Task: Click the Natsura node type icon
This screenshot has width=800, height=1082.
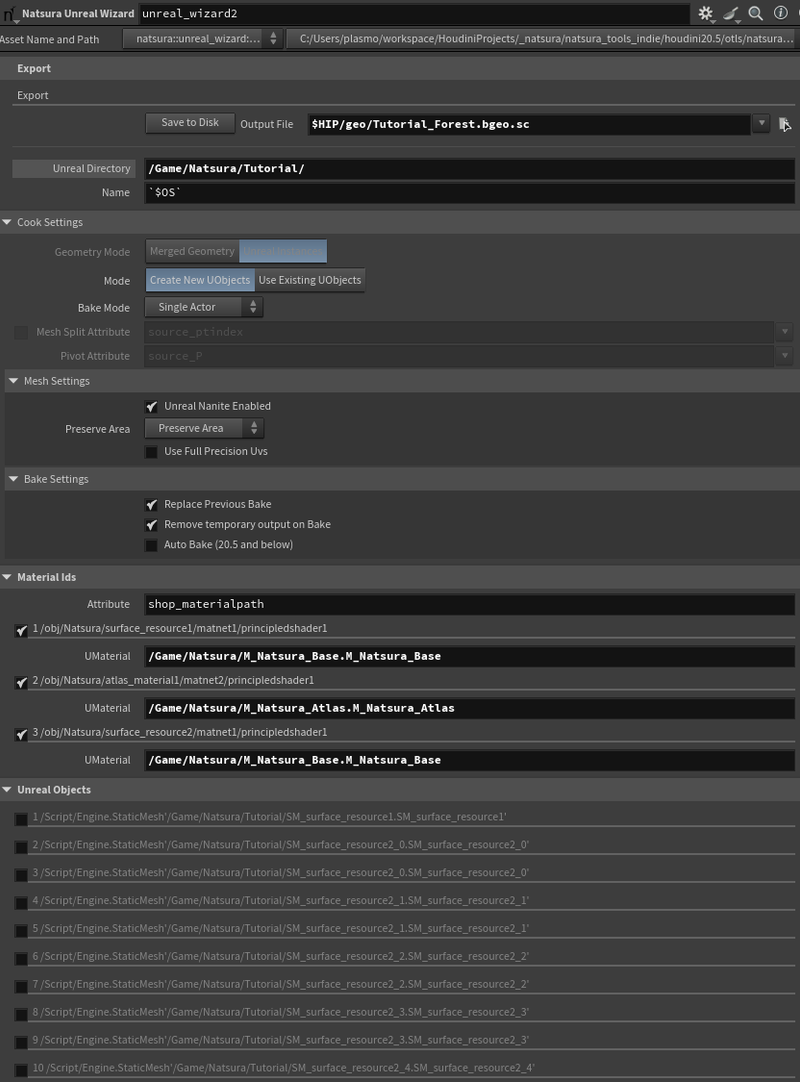Action: coord(9,14)
